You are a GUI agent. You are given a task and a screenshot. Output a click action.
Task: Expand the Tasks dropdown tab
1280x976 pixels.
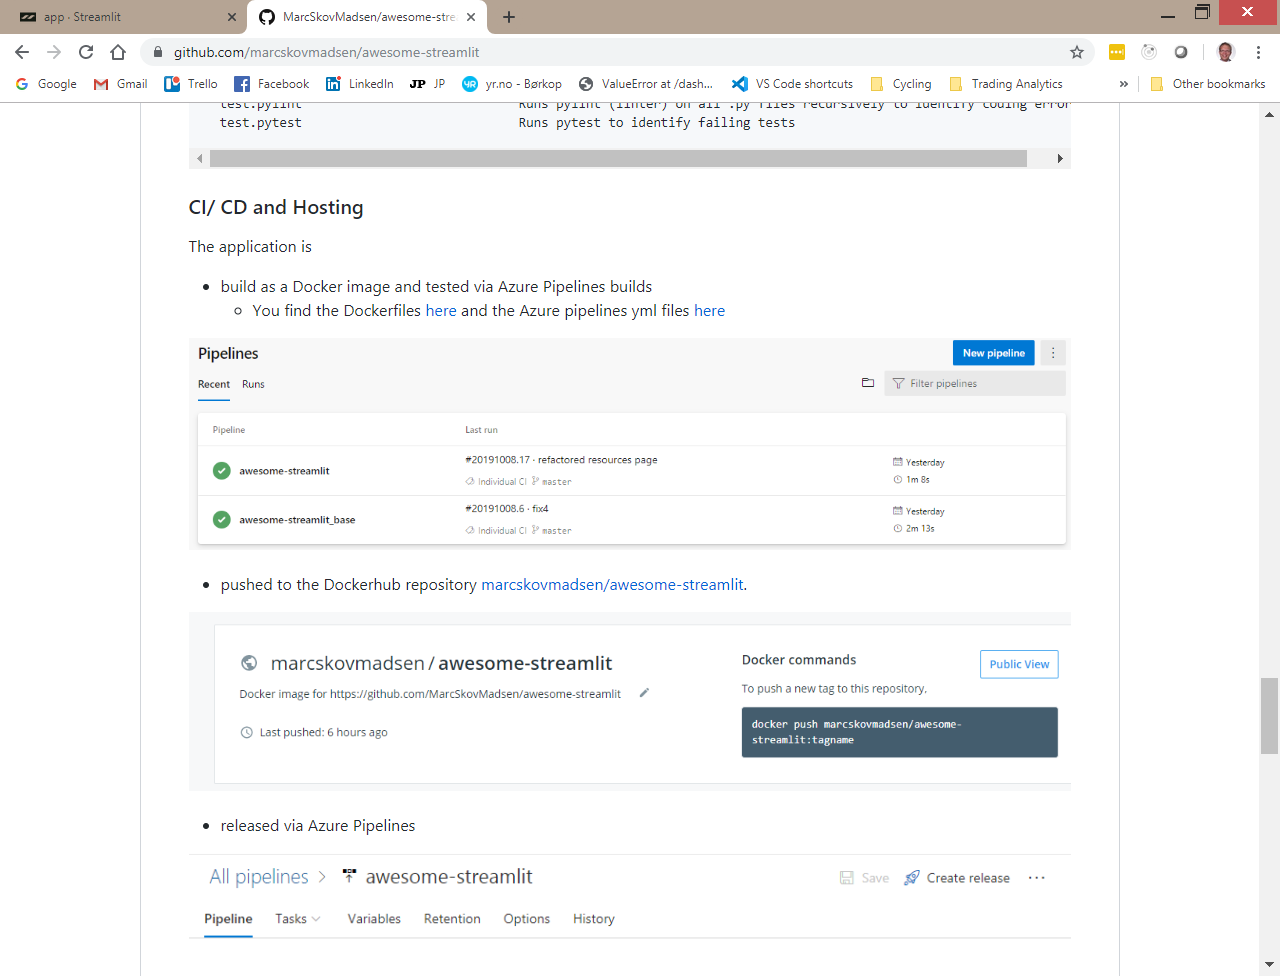click(298, 919)
